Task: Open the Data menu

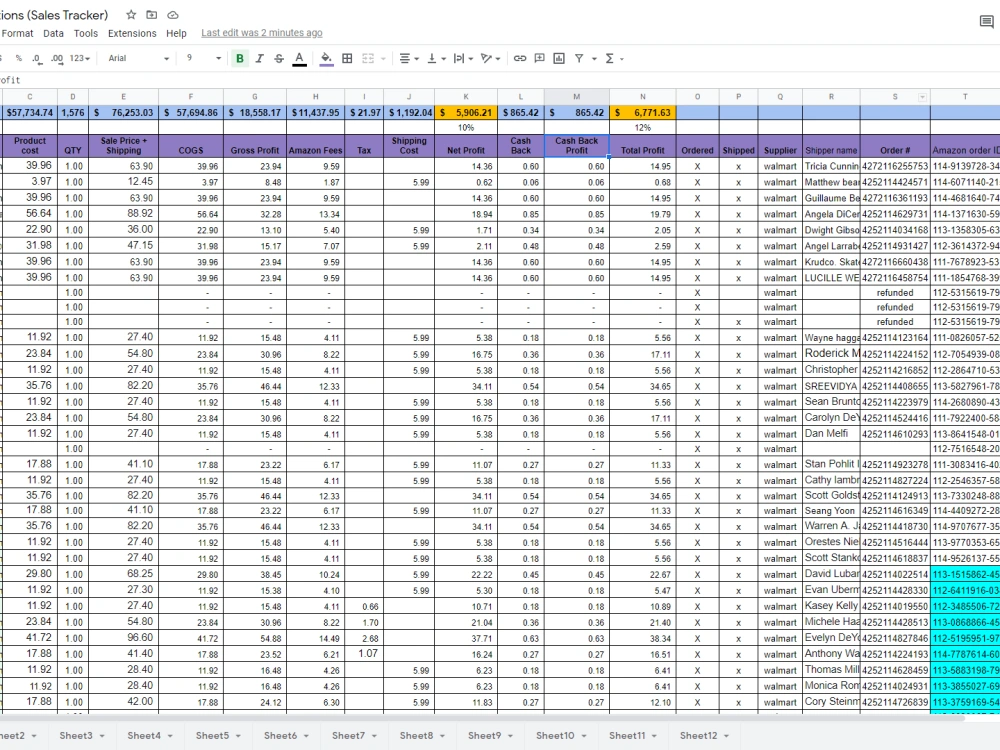Action: (54, 33)
